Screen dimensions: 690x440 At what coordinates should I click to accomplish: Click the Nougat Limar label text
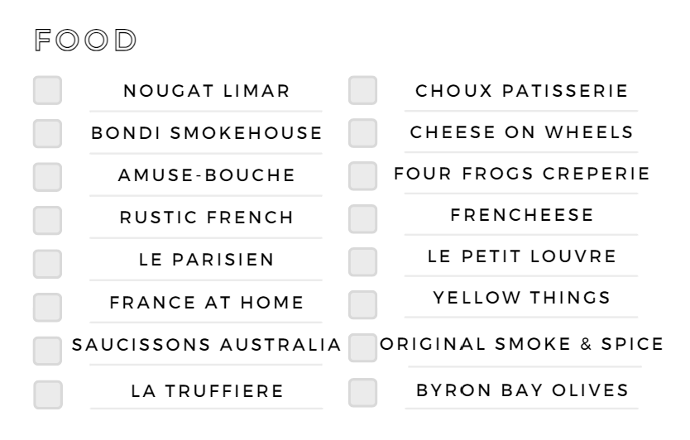[206, 91]
